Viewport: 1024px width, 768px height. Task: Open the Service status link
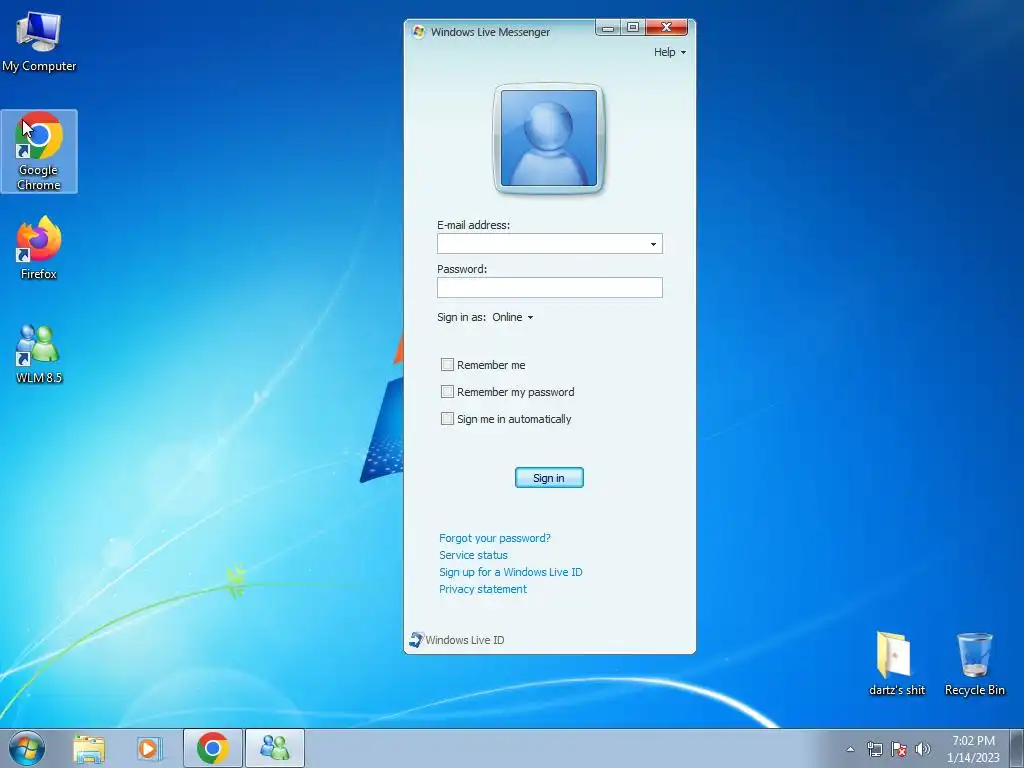coord(473,555)
